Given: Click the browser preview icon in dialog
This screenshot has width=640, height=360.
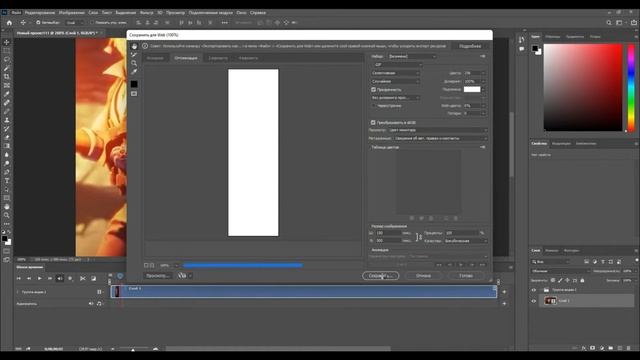Looking at the screenshot, I should (182, 276).
